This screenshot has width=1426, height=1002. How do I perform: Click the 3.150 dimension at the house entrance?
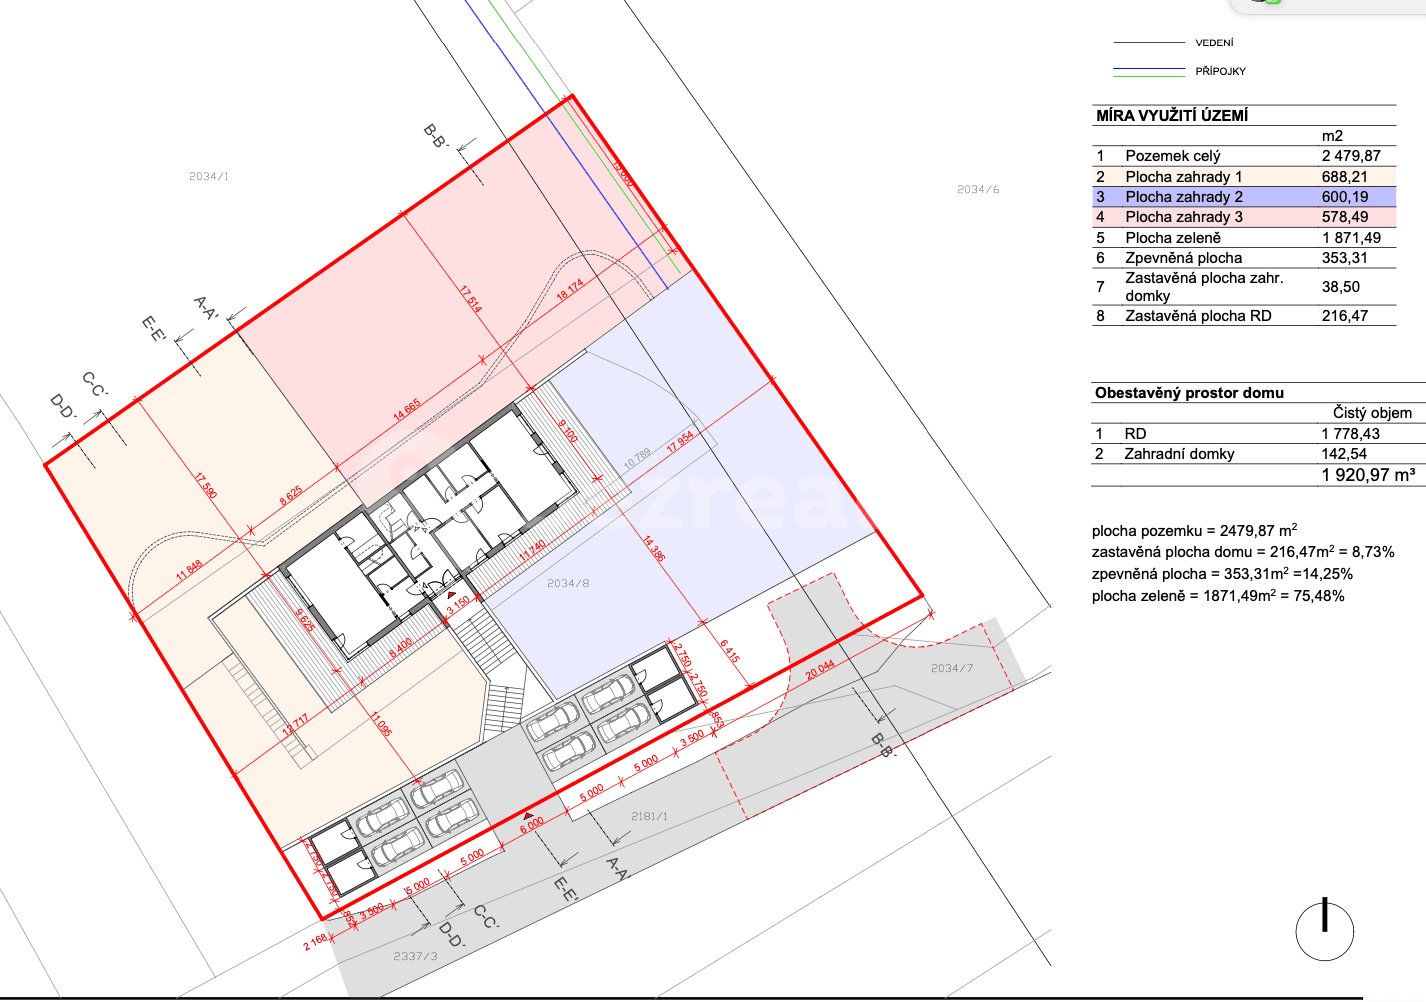tap(458, 604)
